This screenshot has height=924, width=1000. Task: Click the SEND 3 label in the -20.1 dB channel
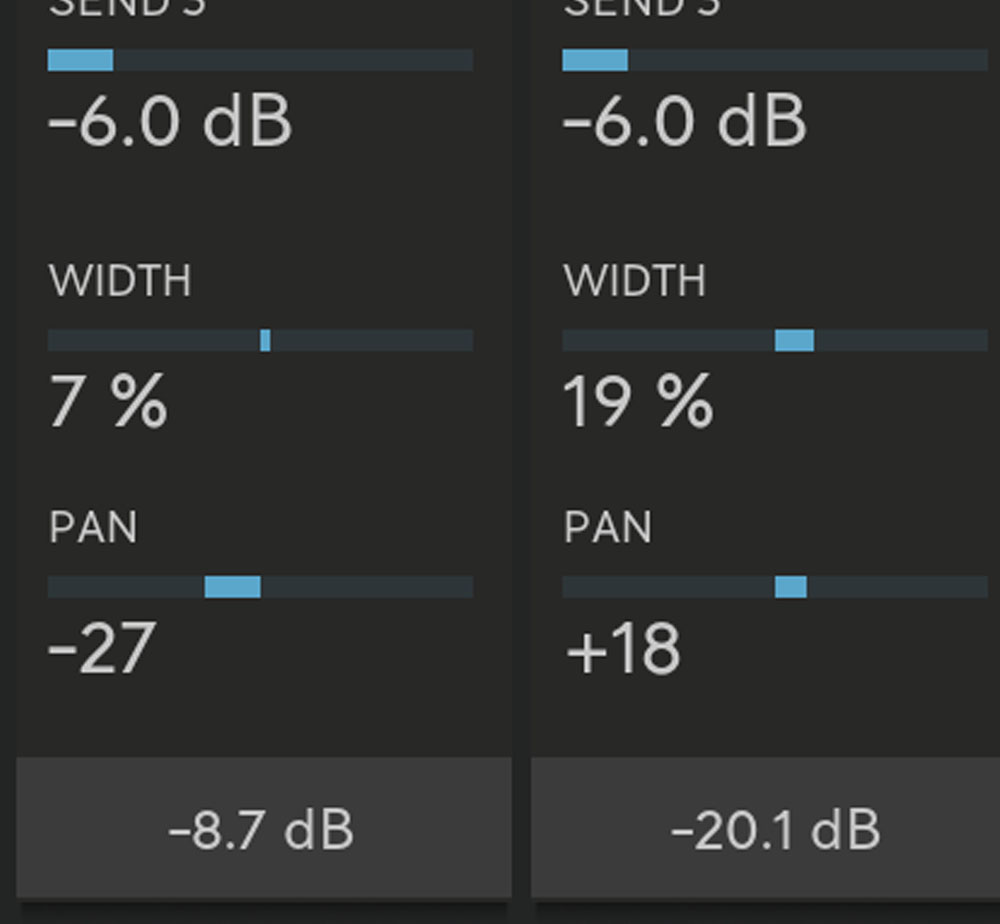(642, 8)
